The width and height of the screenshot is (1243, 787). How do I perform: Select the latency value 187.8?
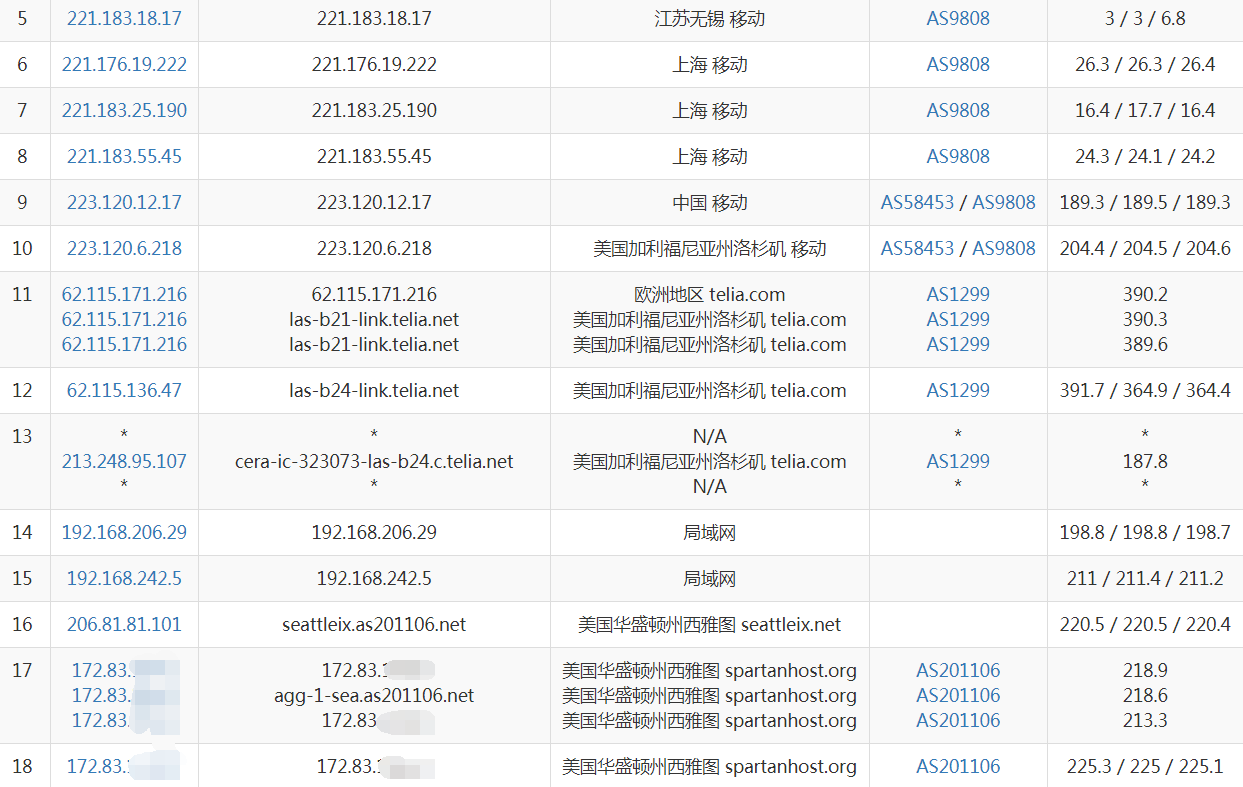(1145, 462)
